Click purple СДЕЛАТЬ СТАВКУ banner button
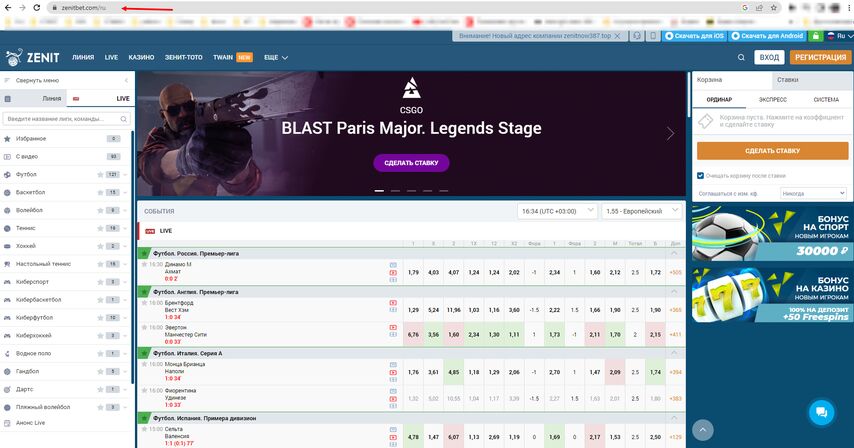 tap(411, 163)
